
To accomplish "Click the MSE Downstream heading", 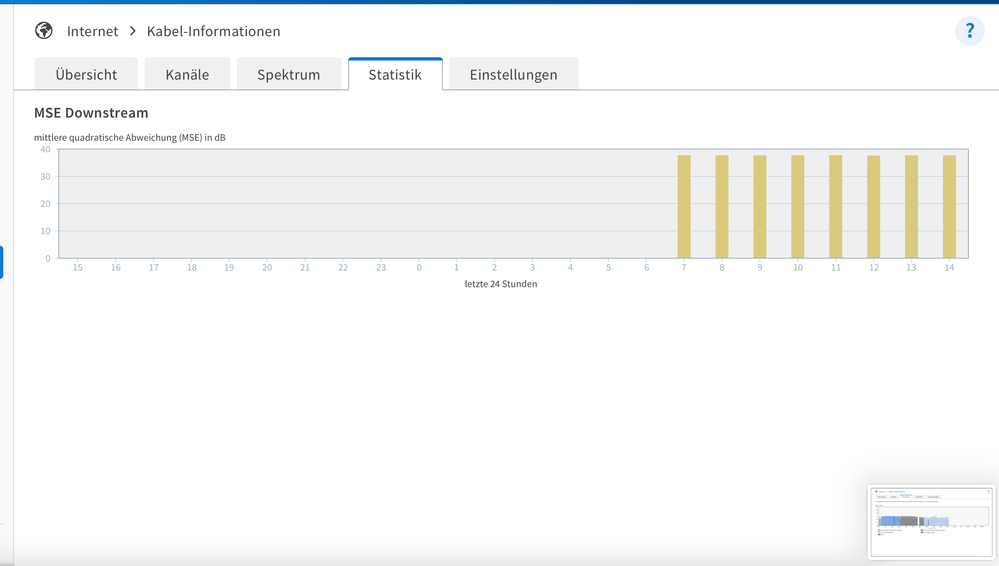I will [91, 113].
